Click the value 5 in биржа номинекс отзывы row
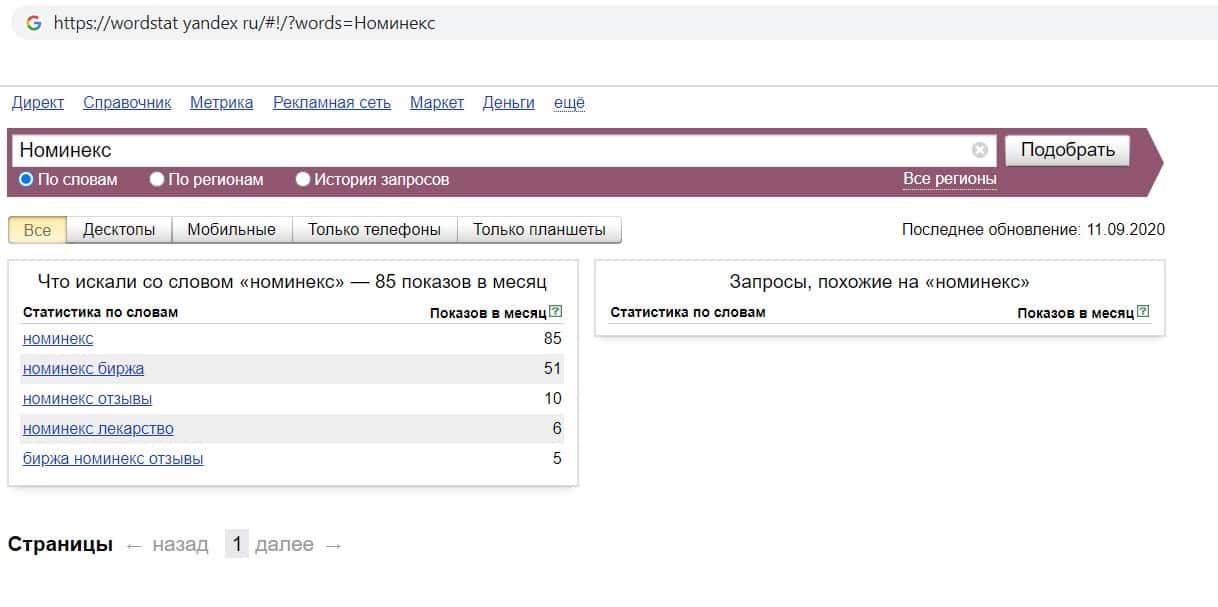1218x607 pixels. click(557, 459)
